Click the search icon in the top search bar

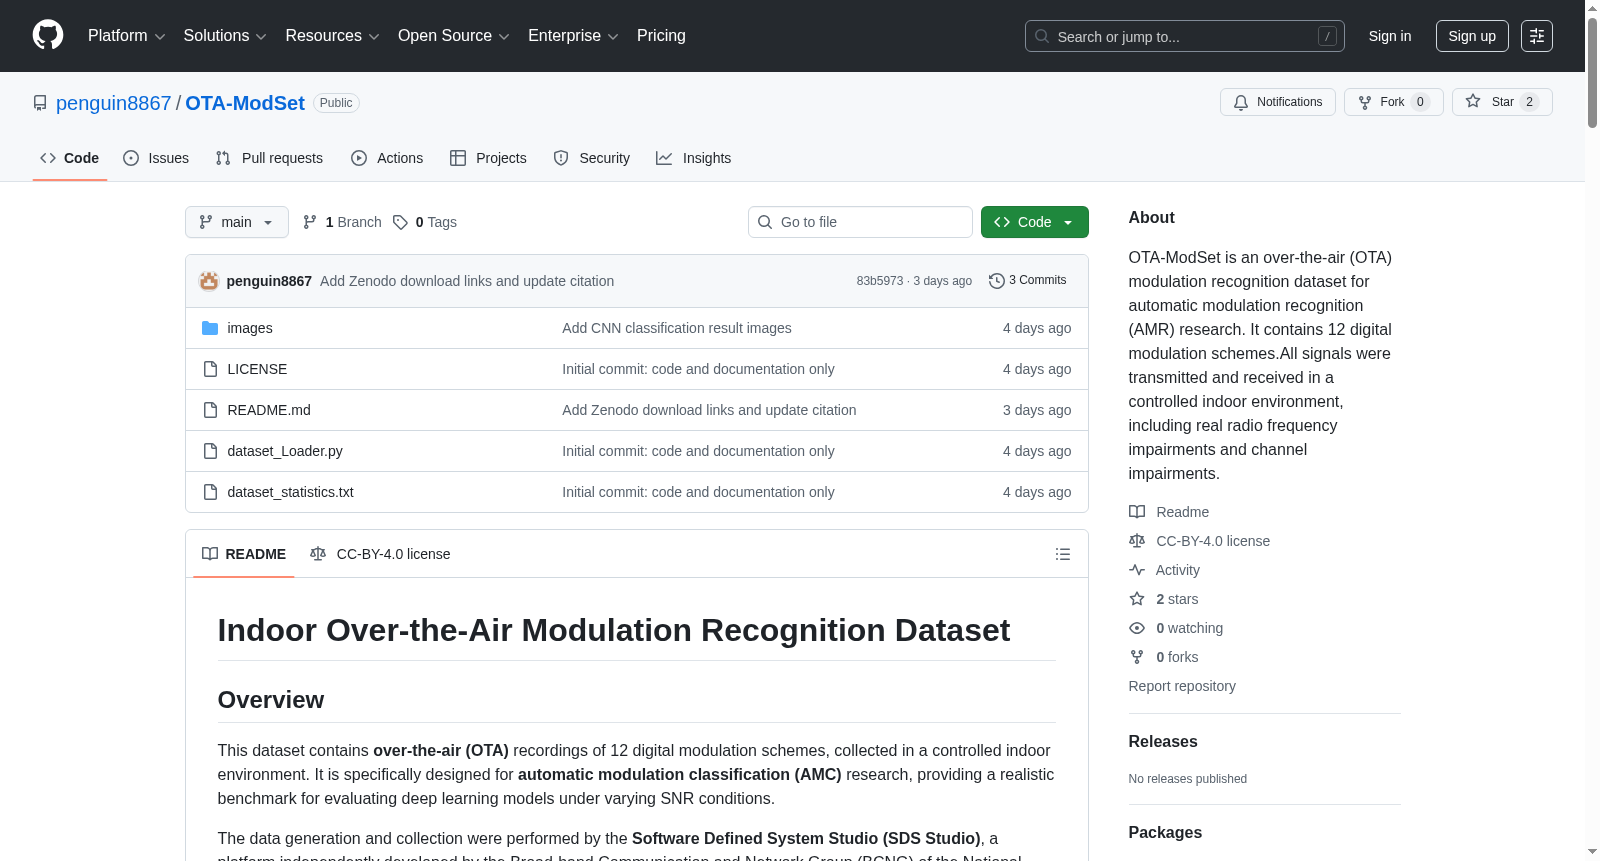pos(1042,36)
